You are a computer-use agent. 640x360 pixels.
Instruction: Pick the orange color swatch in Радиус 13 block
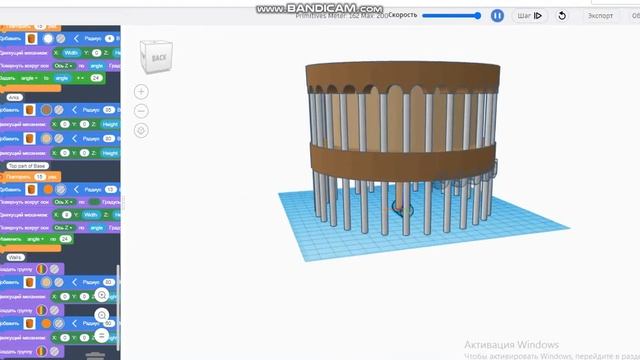pos(48,189)
